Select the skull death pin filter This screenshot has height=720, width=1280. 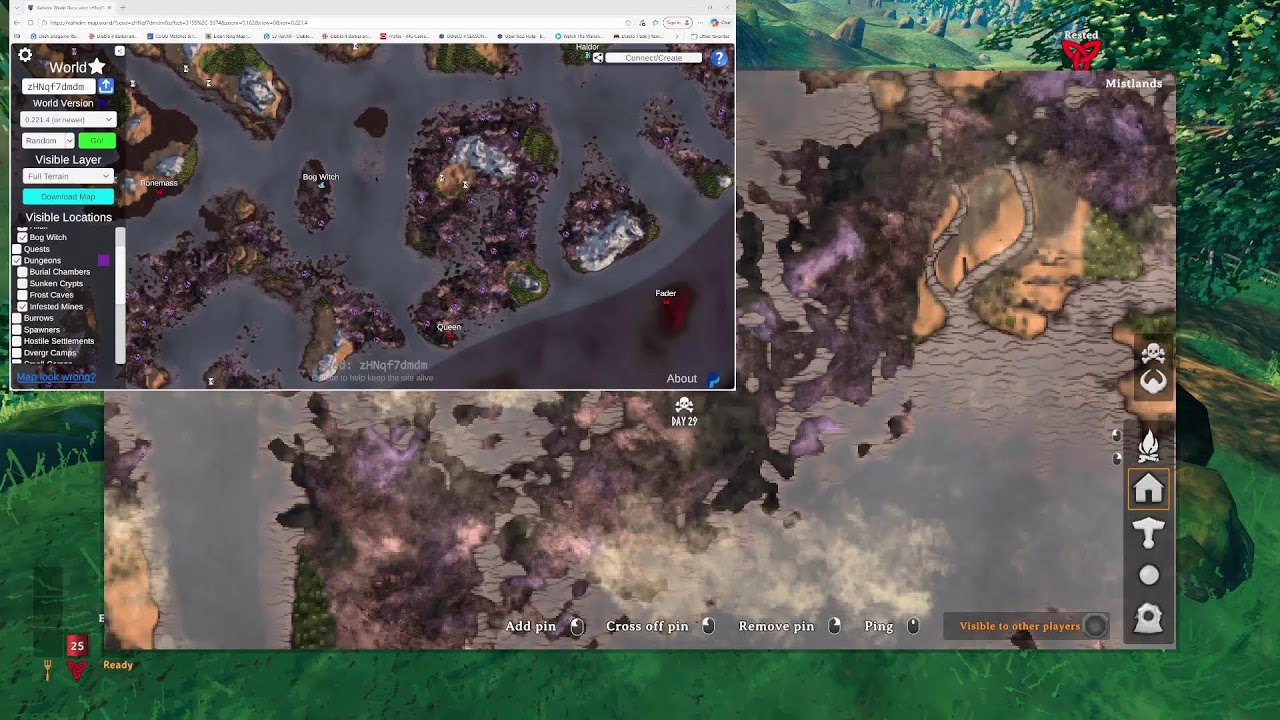1153,353
